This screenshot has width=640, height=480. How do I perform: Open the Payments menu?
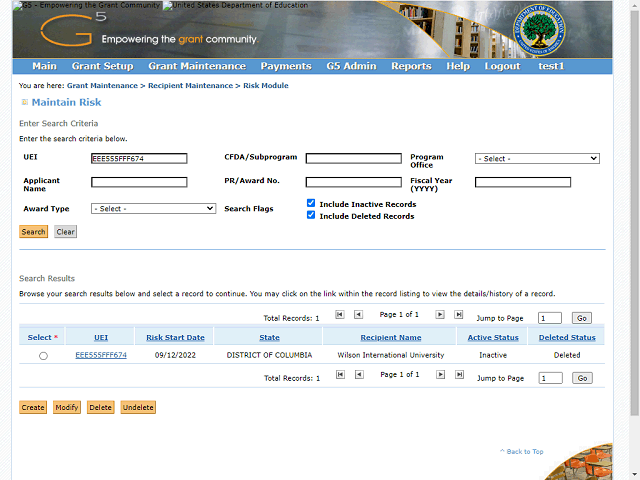[286, 66]
